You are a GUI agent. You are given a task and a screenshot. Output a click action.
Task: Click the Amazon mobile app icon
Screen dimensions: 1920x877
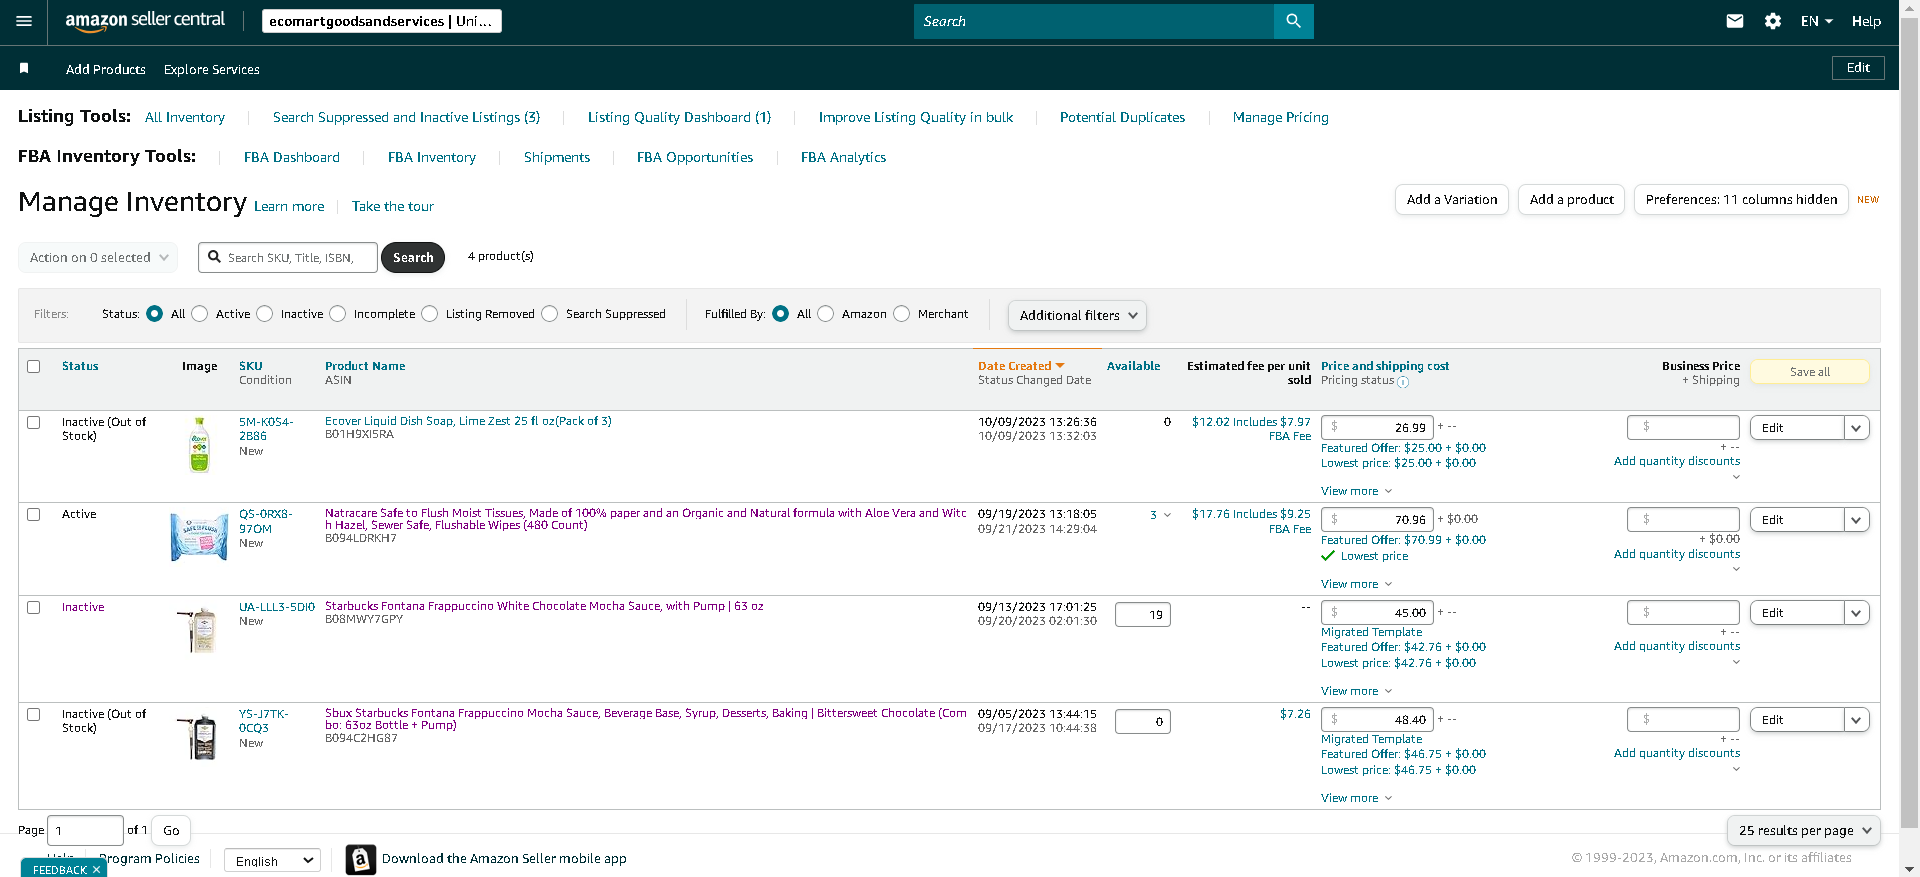(x=361, y=859)
